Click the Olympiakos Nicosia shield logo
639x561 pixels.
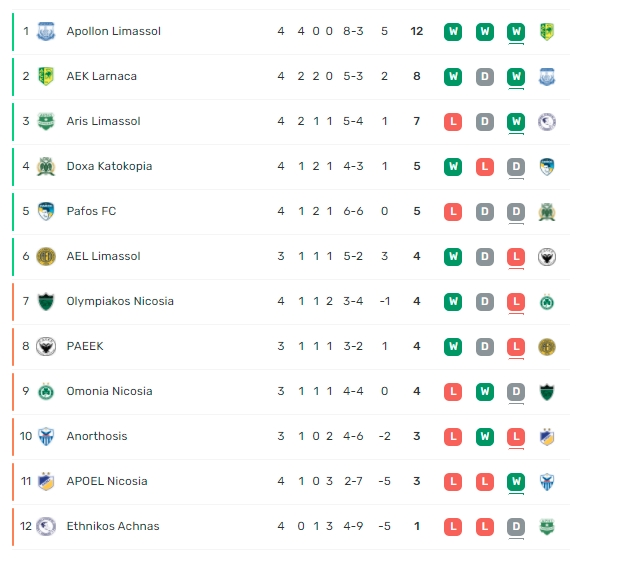(46, 301)
